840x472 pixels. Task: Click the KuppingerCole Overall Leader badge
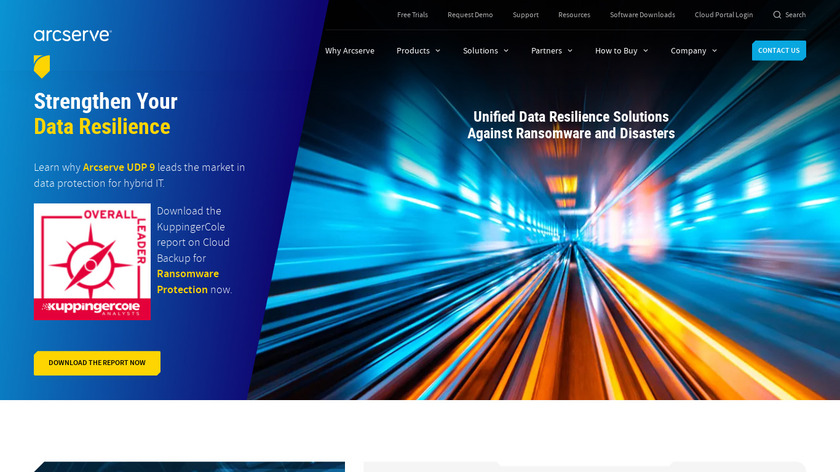click(x=92, y=261)
